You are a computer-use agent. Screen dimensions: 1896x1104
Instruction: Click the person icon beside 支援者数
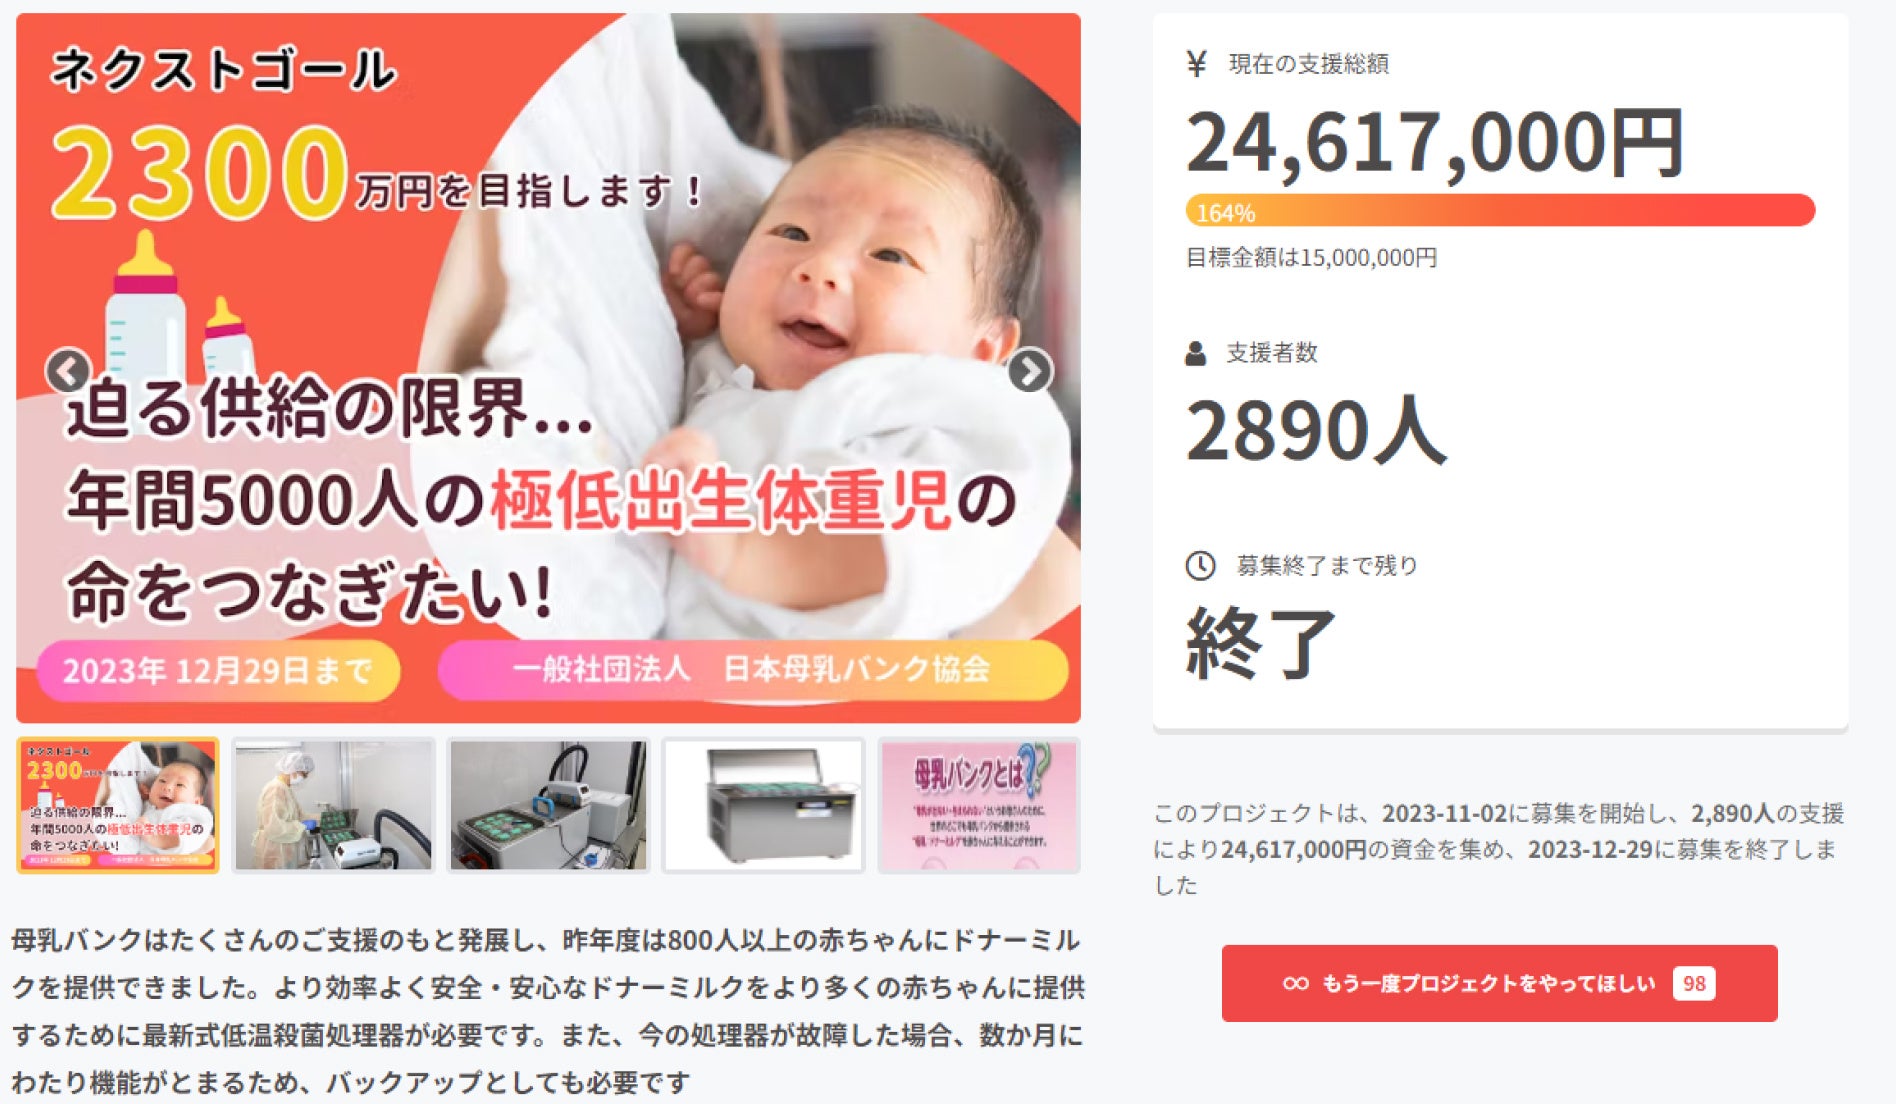(1195, 353)
